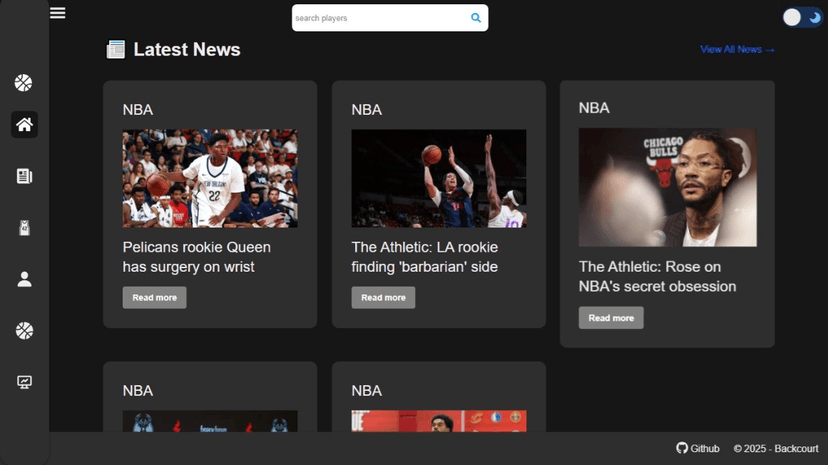The height and width of the screenshot is (465, 828).
Task: Read more on LA rookie barbarian article
Action: [383, 298]
